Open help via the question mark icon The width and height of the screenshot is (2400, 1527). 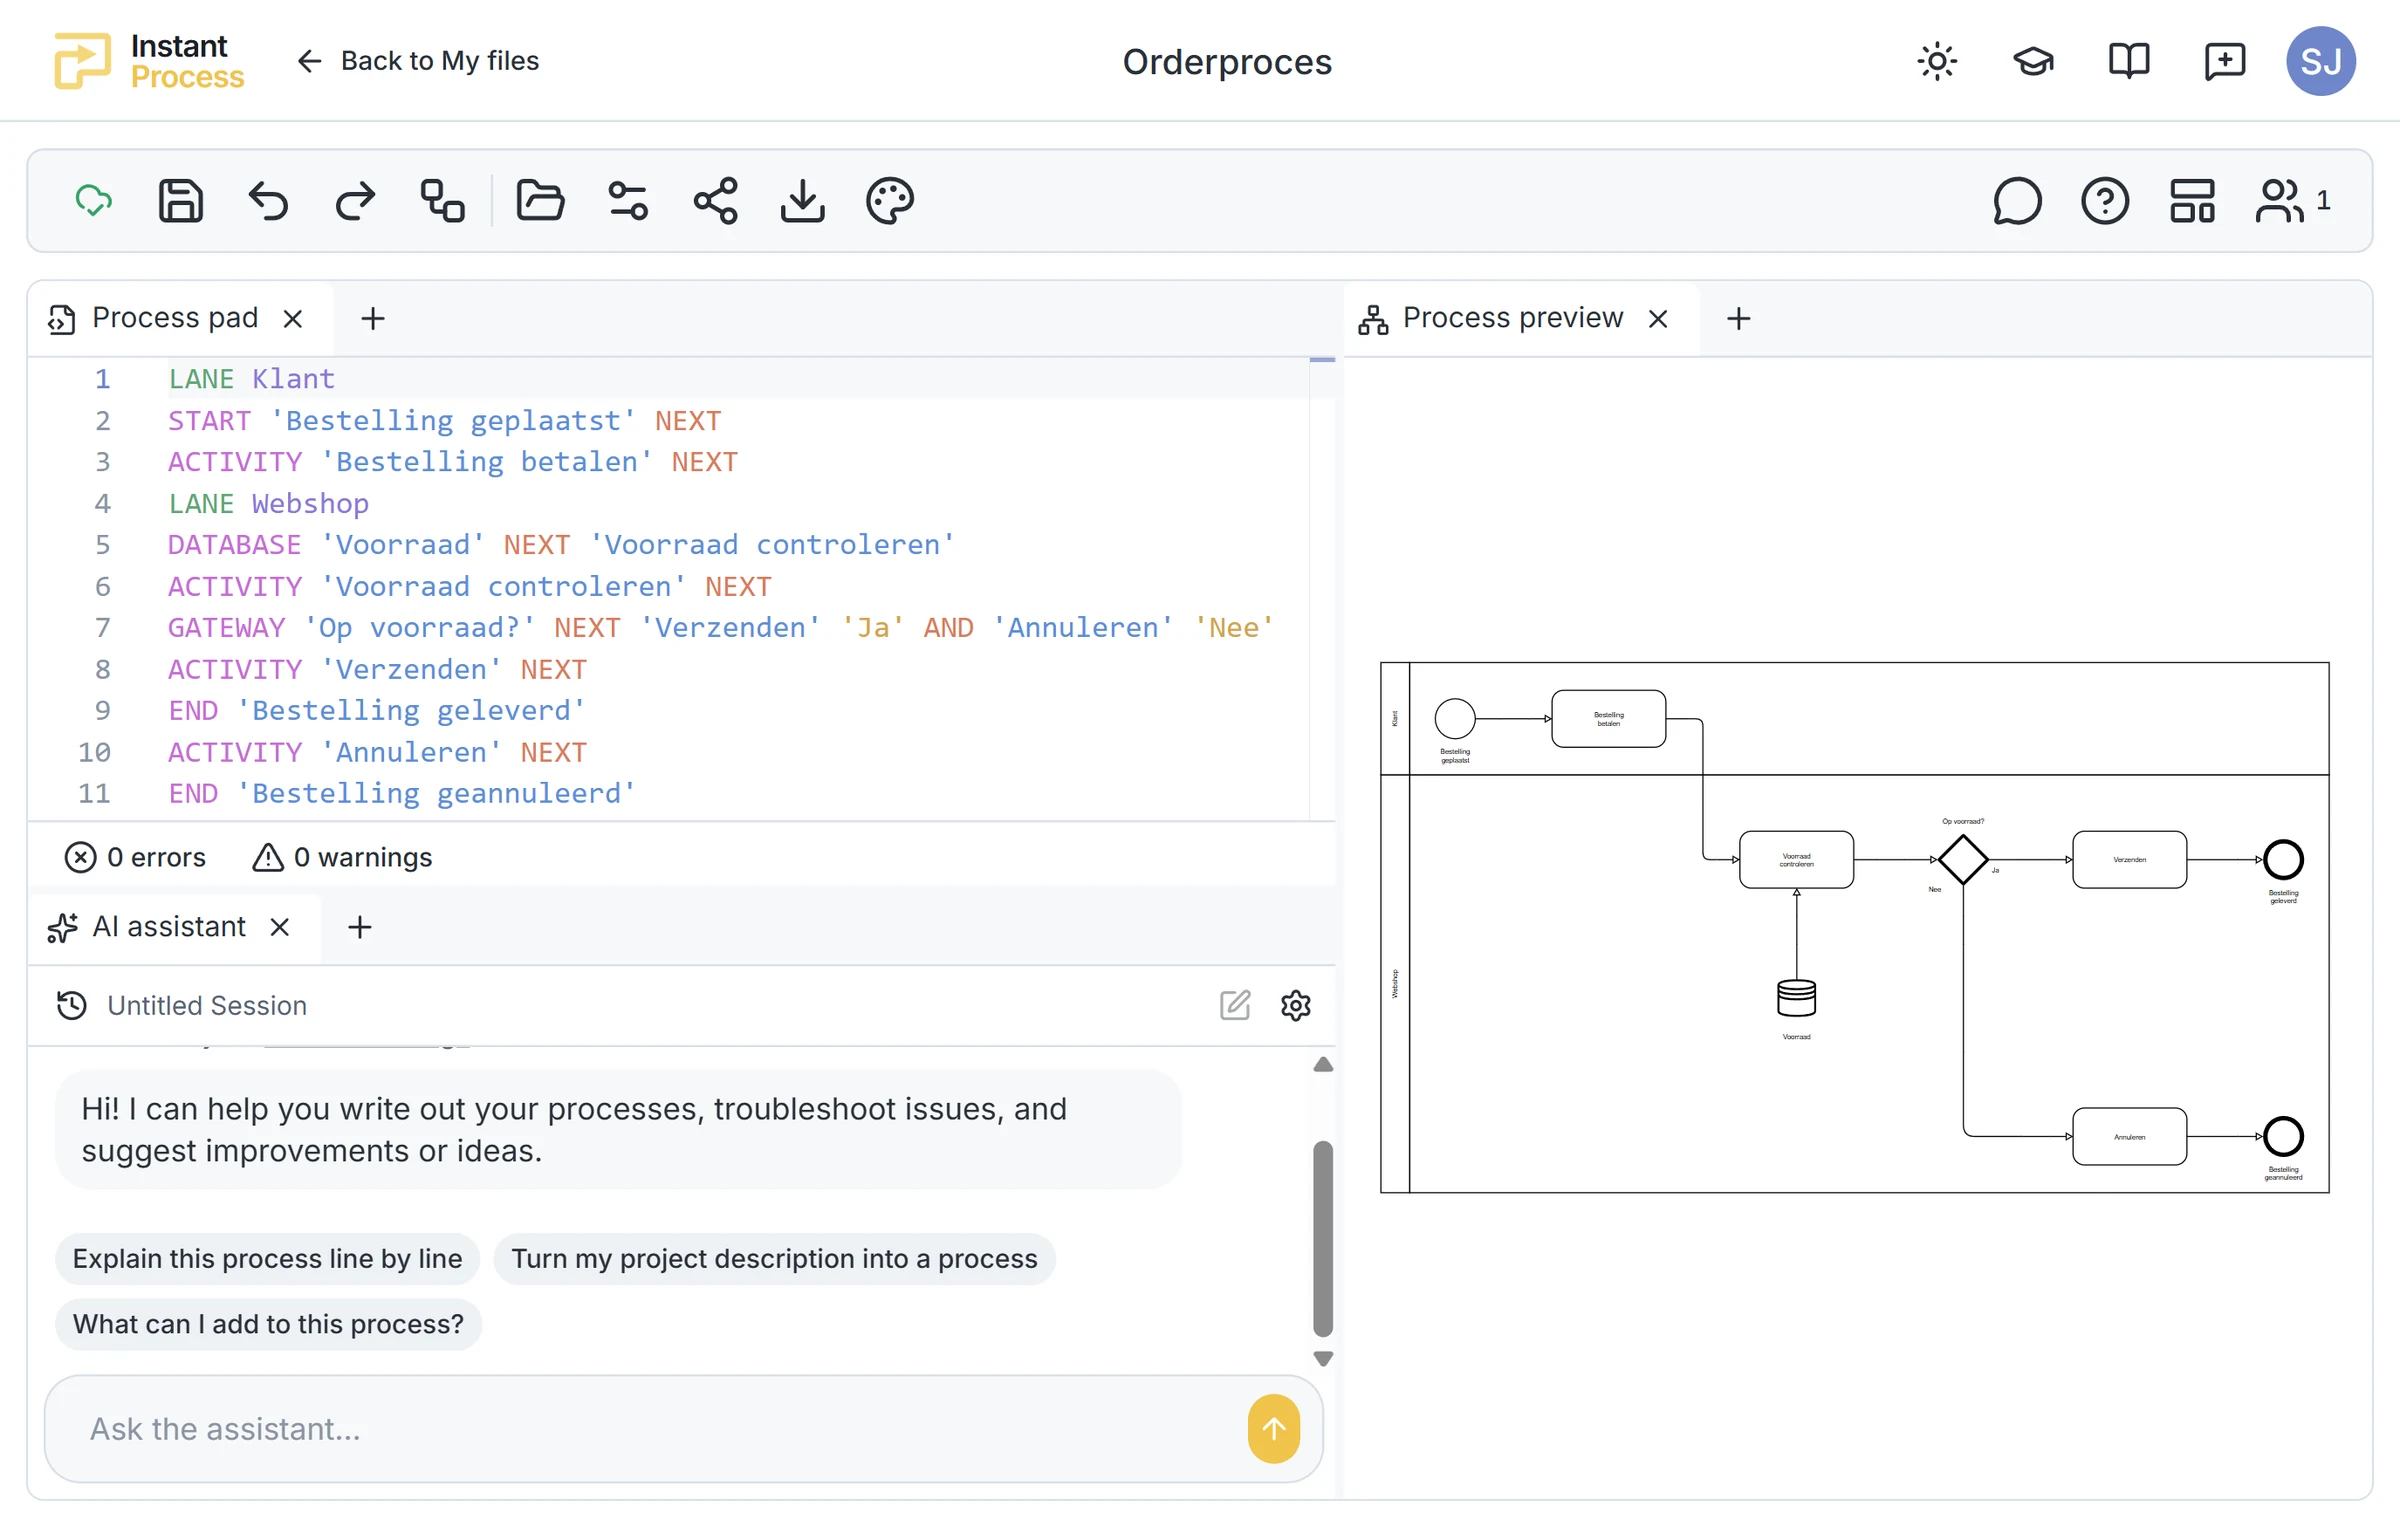pyautogui.click(x=2105, y=201)
